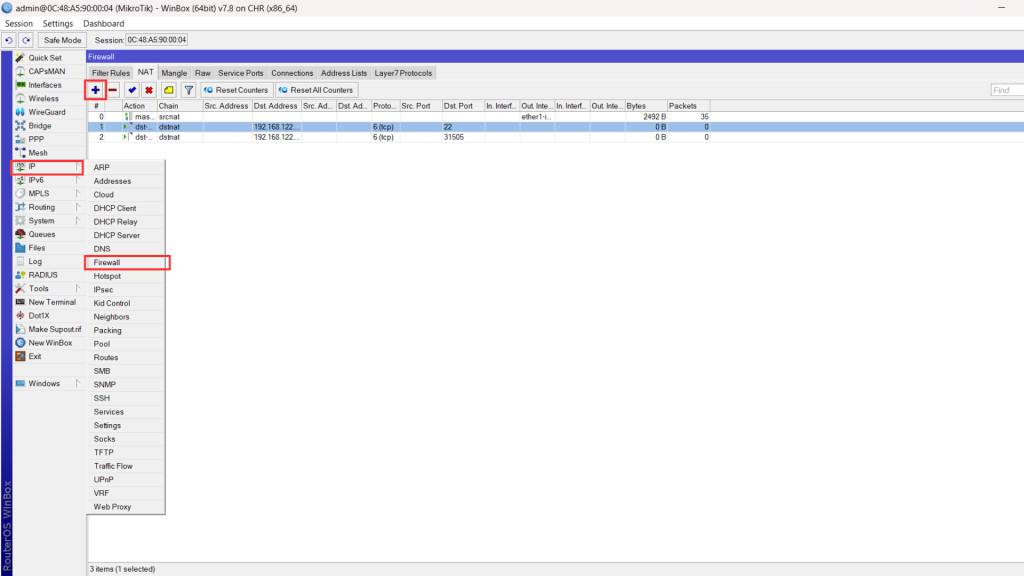Open New Terminal from the sidebar
This screenshot has height=576, width=1024.
pos(52,302)
